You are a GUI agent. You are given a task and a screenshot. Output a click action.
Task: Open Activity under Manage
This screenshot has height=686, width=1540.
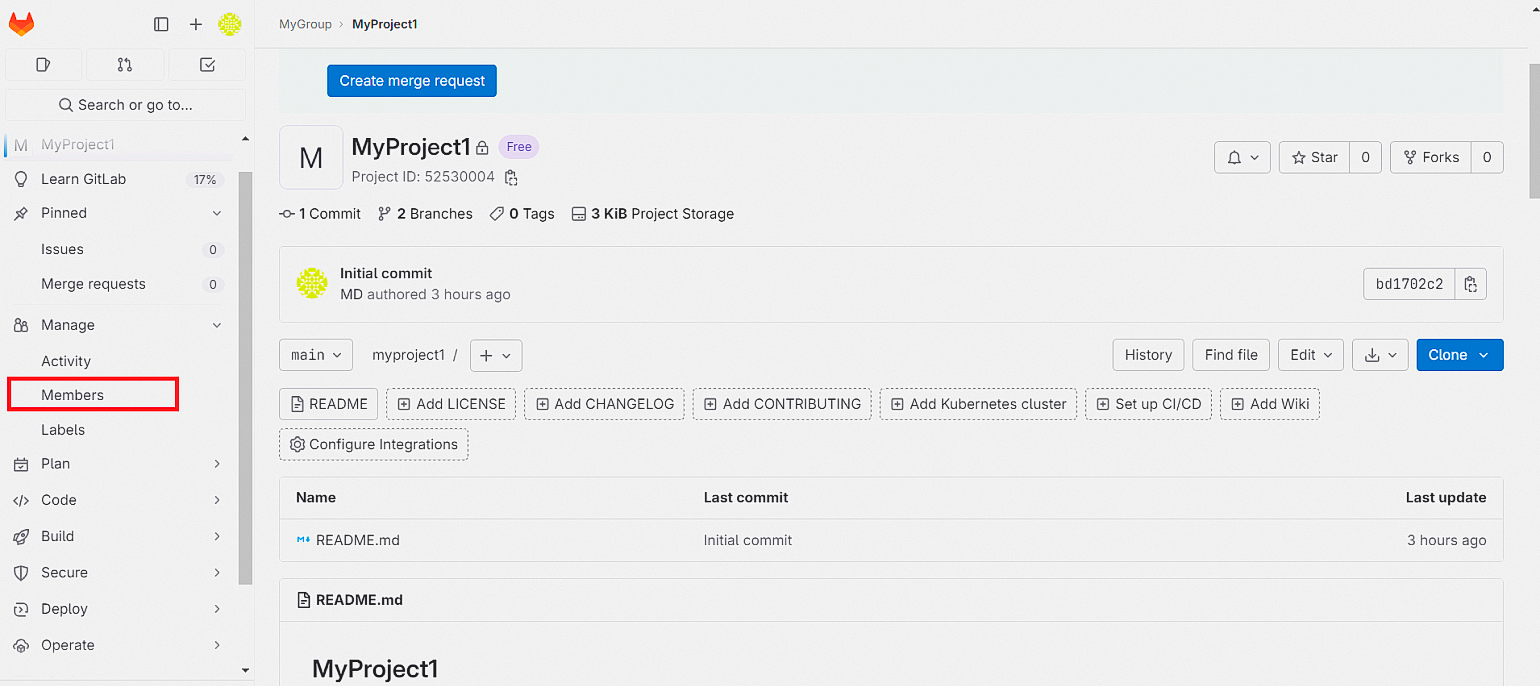[119, 361]
